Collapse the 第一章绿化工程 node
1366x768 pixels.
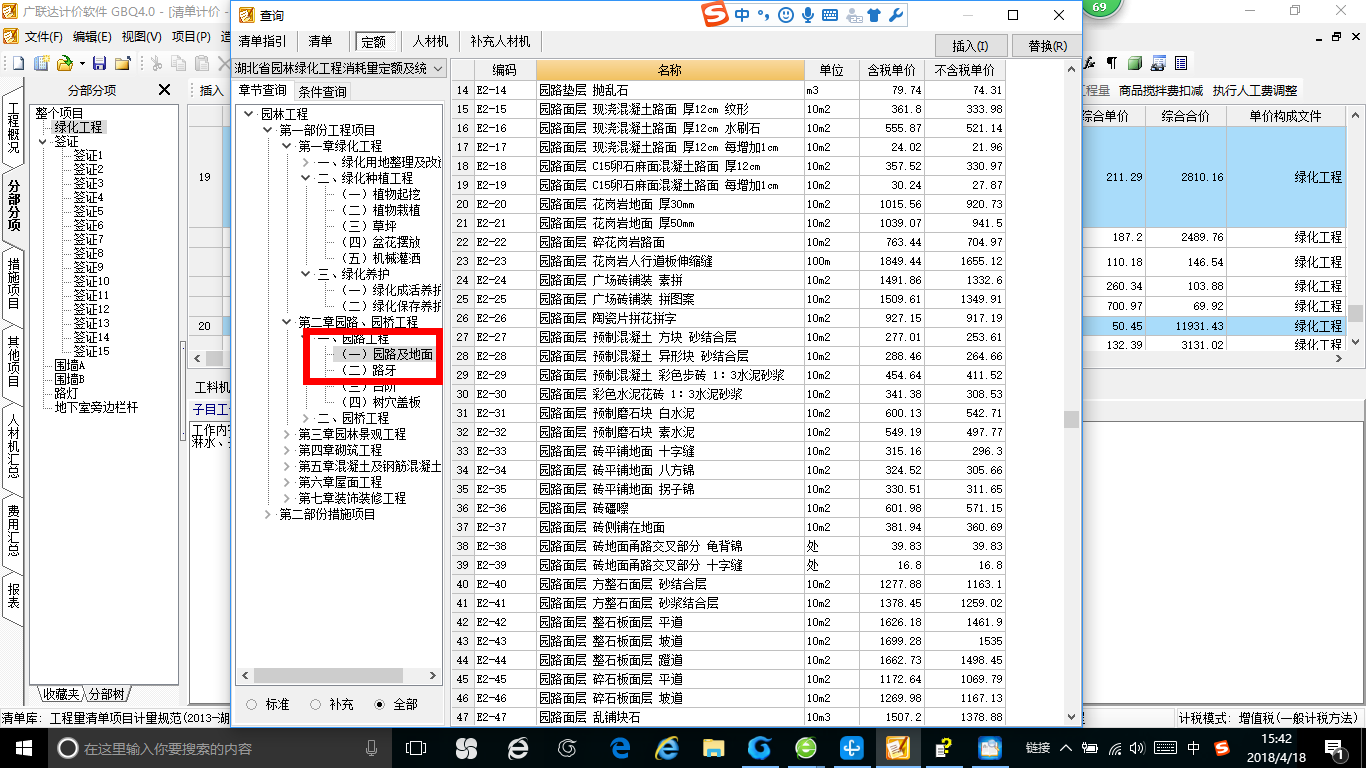coord(286,146)
